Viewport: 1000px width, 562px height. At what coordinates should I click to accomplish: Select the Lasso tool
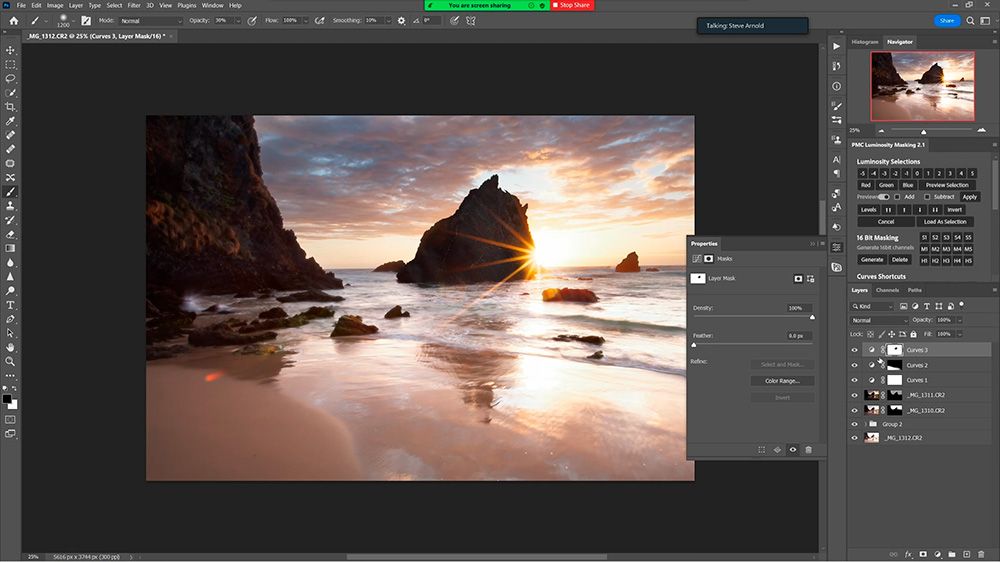11,78
